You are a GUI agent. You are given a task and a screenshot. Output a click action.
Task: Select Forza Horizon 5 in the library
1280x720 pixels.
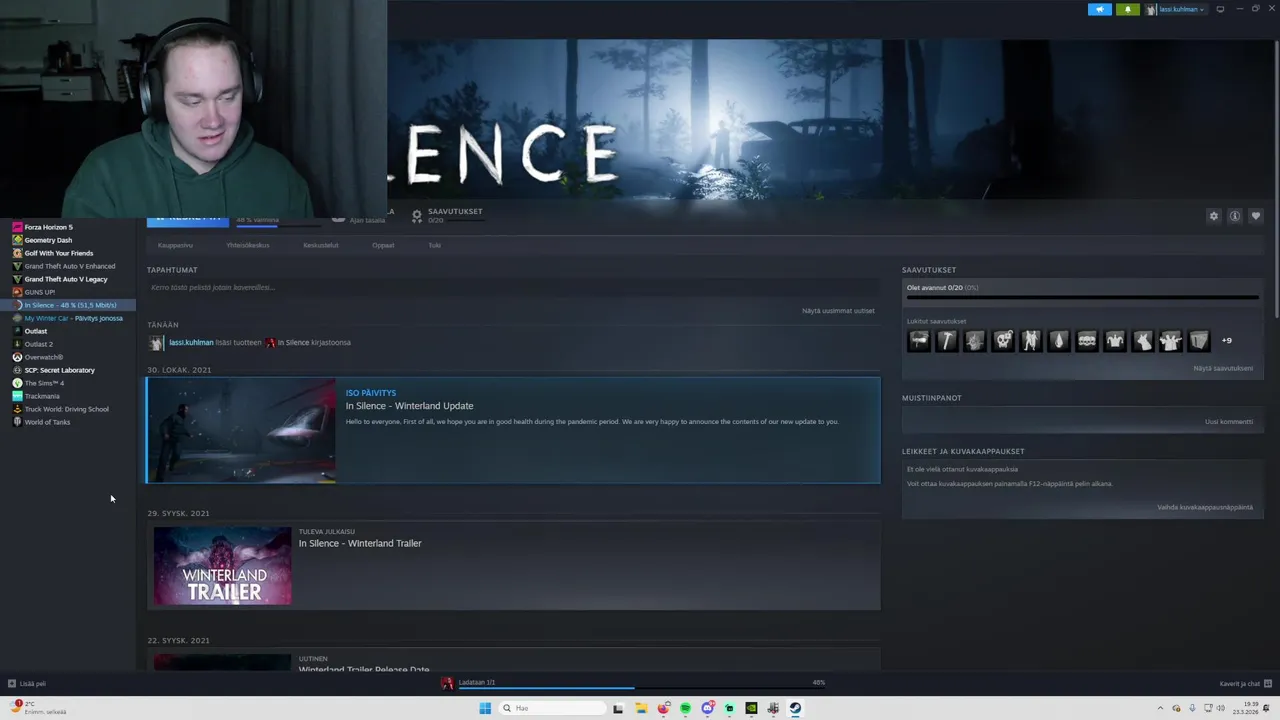tap(48, 227)
